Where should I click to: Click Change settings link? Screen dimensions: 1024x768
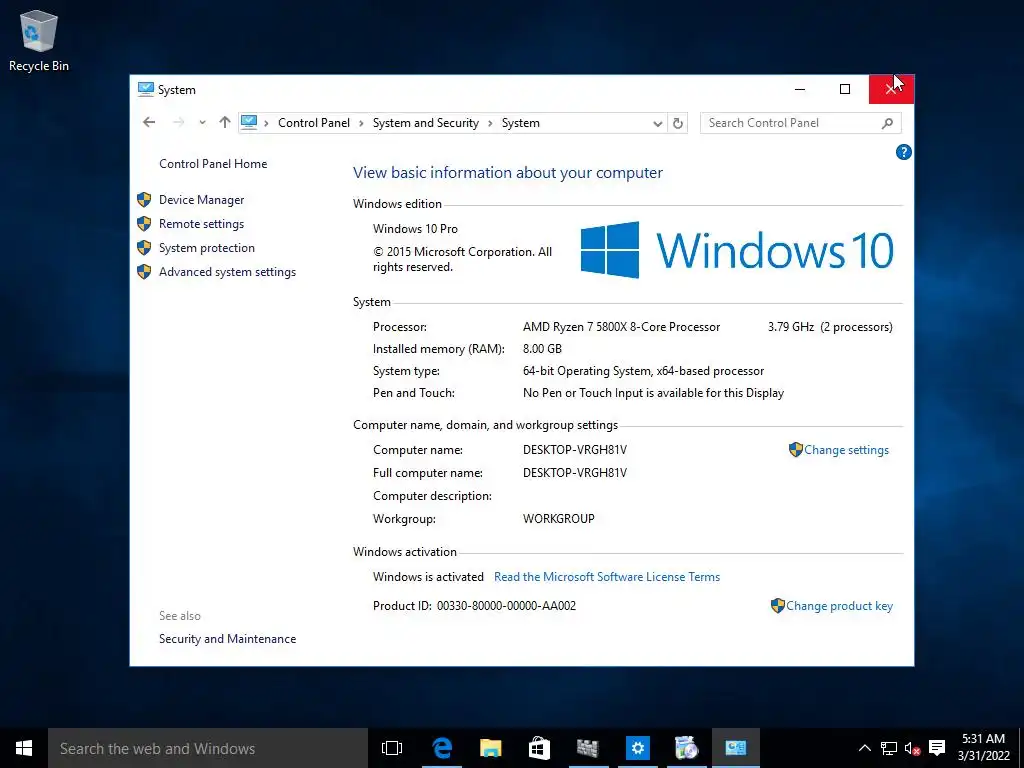click(x=846, y=450)
